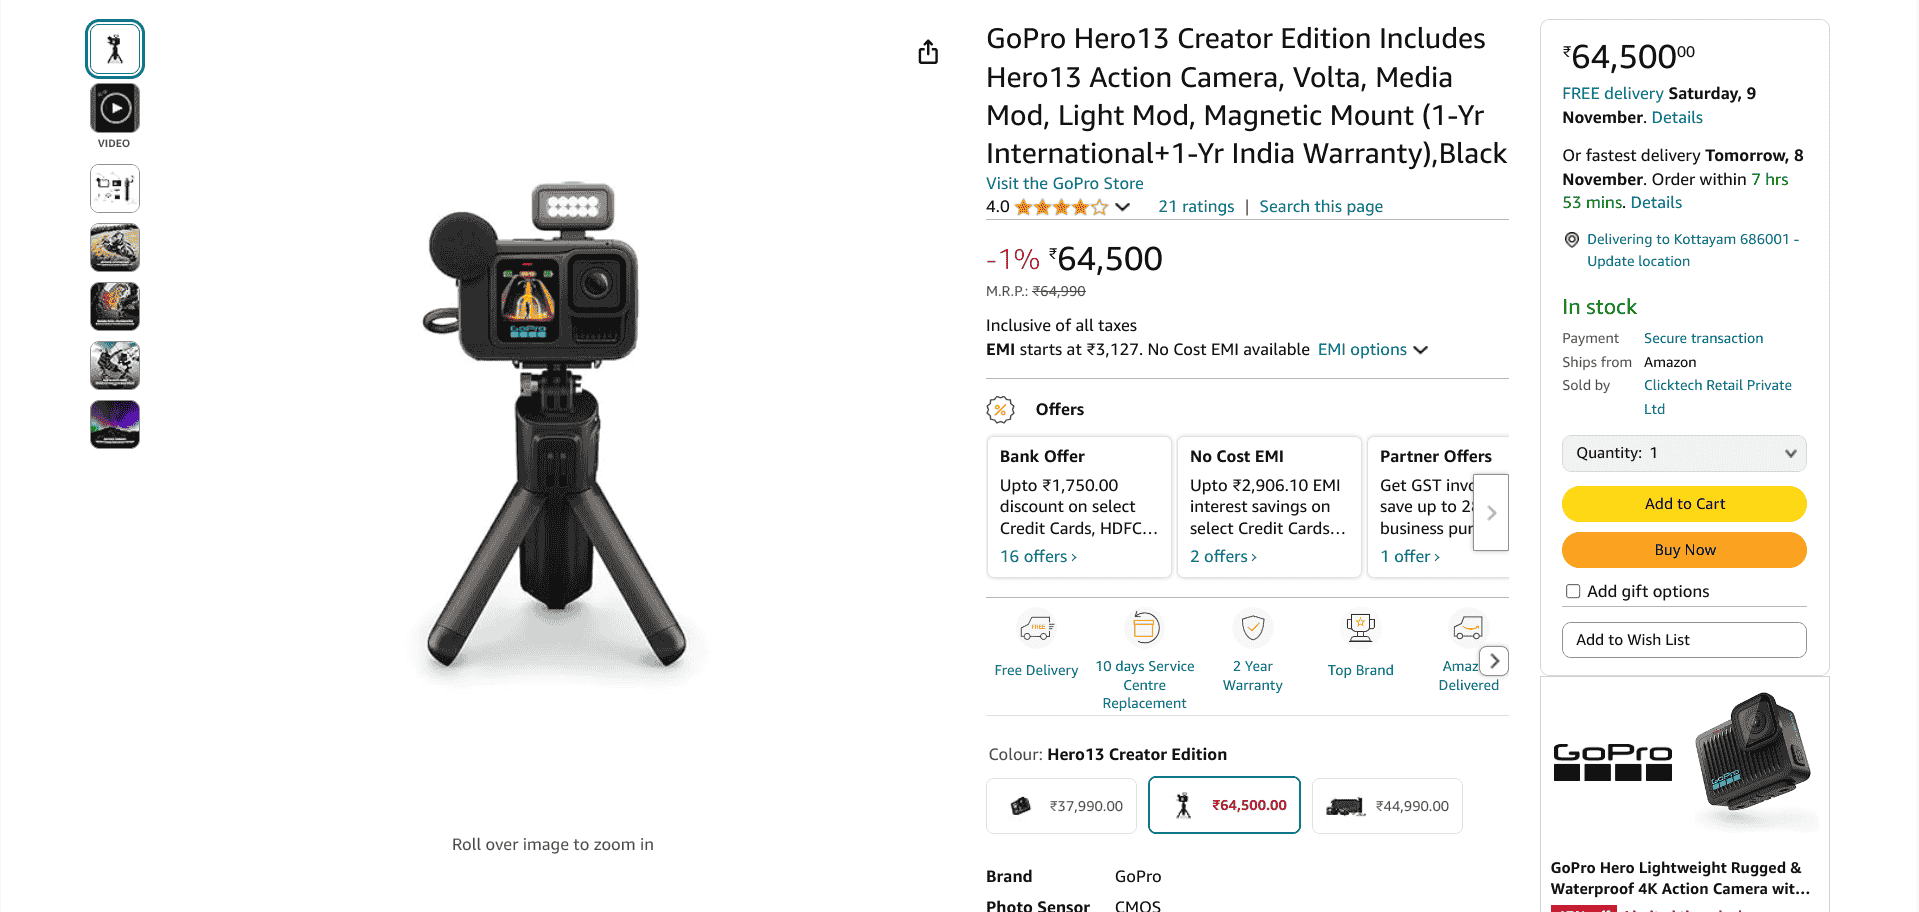
Task: Click the Top Brand trophy icon
Action: [x=1360, y=628]
